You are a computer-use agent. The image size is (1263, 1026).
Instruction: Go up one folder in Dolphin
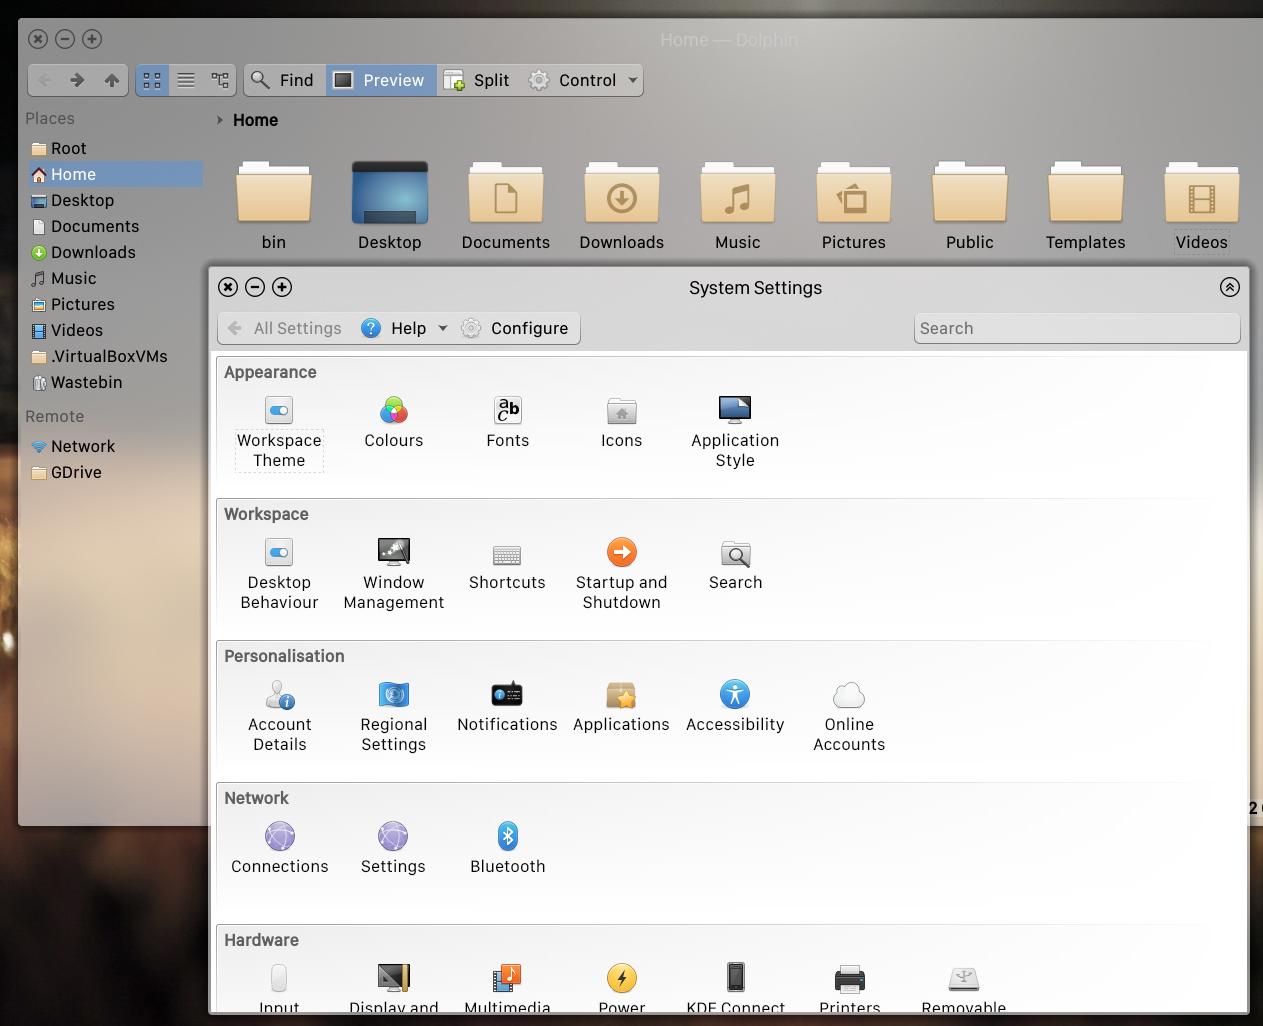(112, 80)
